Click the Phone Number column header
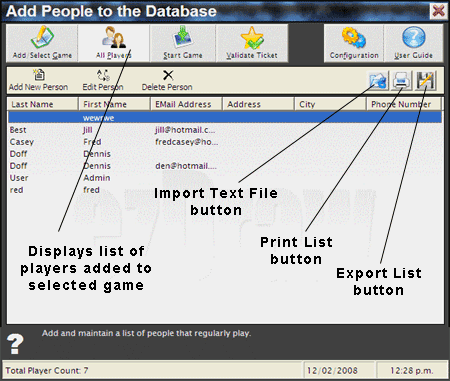The width and height of the screenshot is (450, 381). pyautogui.click(x=404, y=104)
